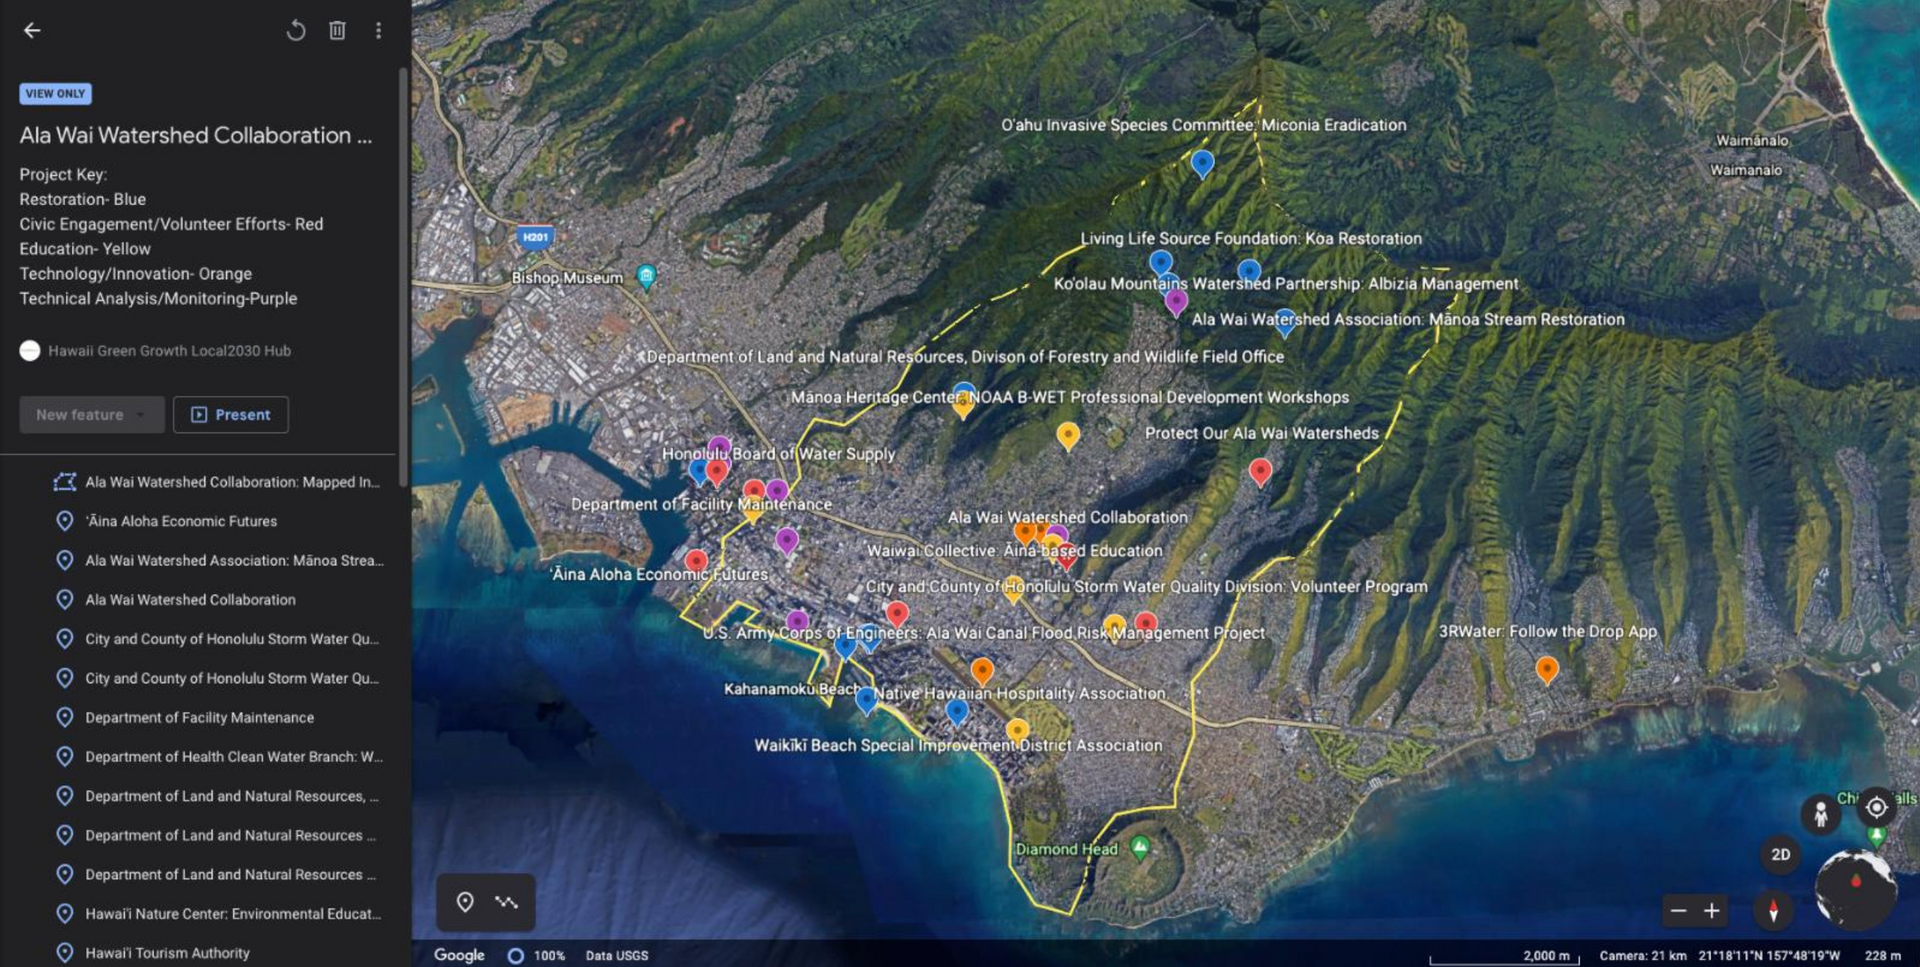The width and height of the screenshot is (1920, 967).
Task: Add a placemark with the map pin tool
Action: [x=465, y=903]
